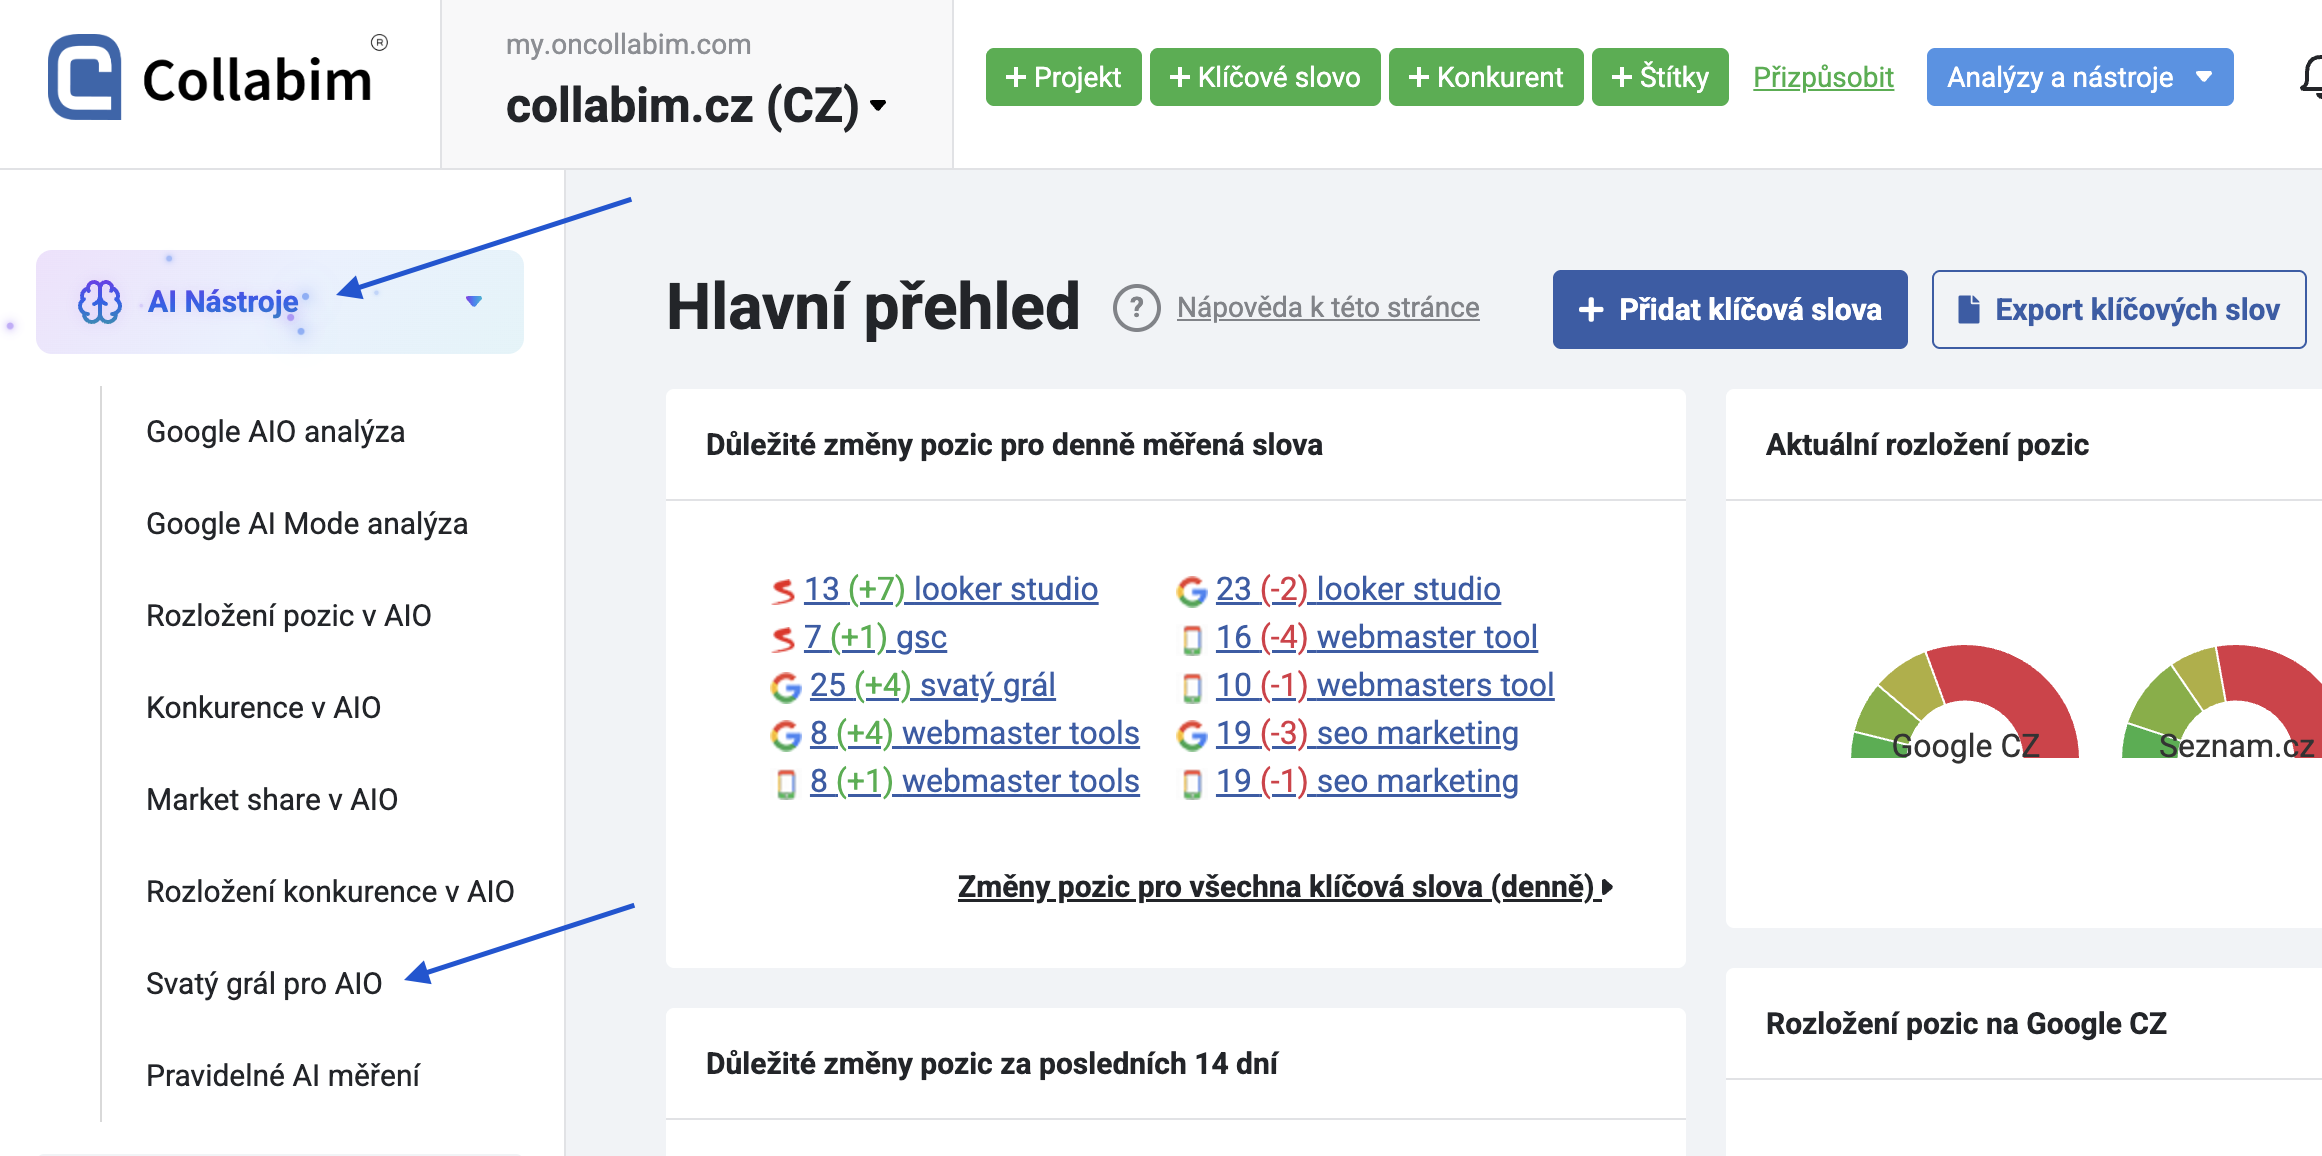Click the document icon in Export klíčových slov
The image size is (2322, 1156).
click(x=1968, y=309)
